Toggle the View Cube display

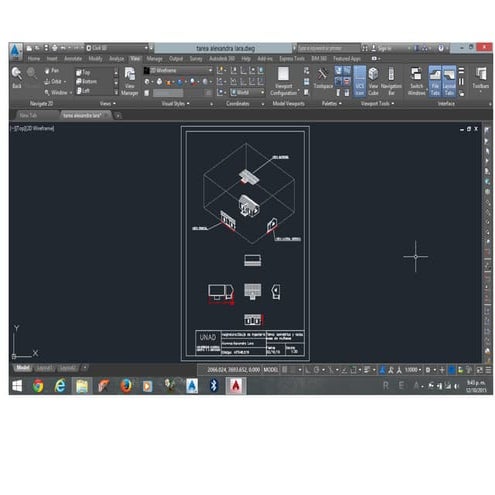(x=373, y=81)
